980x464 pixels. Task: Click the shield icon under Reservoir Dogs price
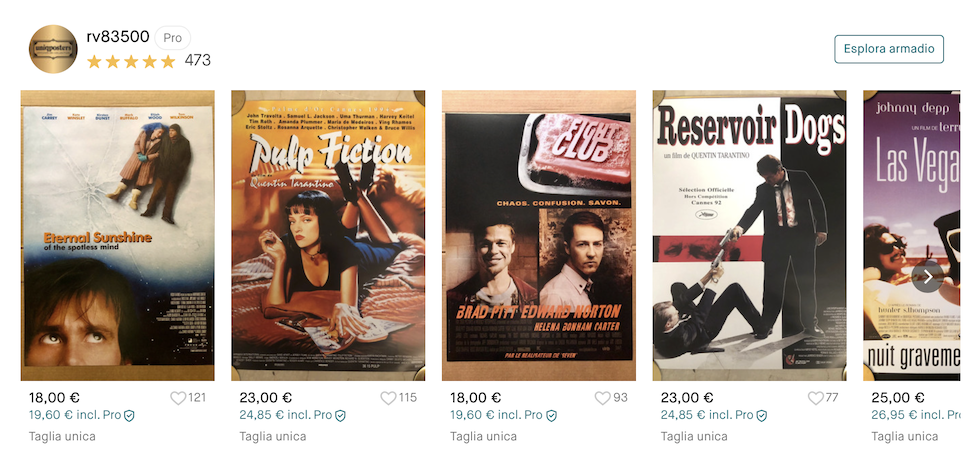[x=761, y=415]
